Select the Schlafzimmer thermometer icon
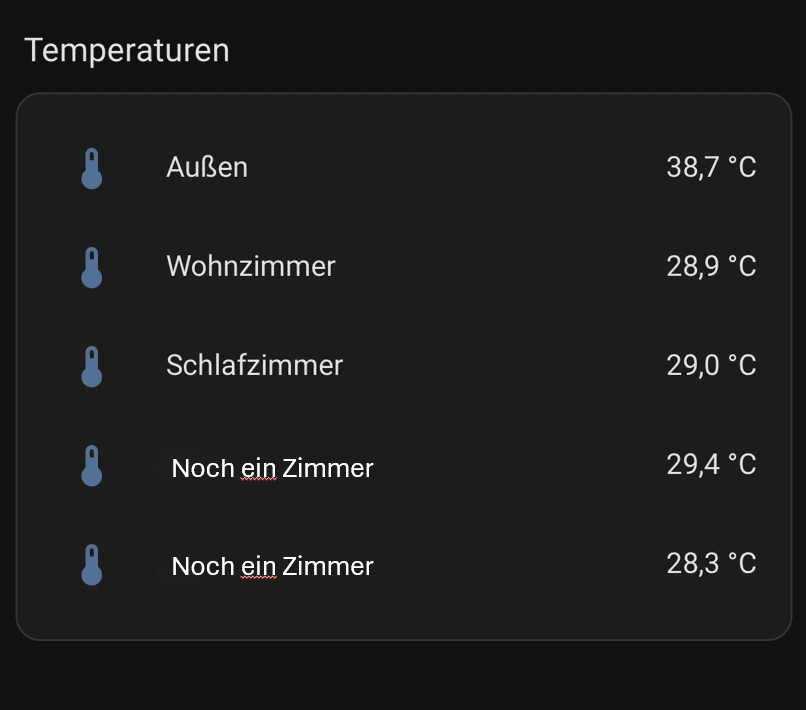Image resolution: width=806 pixels, height=710 pixels. 91,367
